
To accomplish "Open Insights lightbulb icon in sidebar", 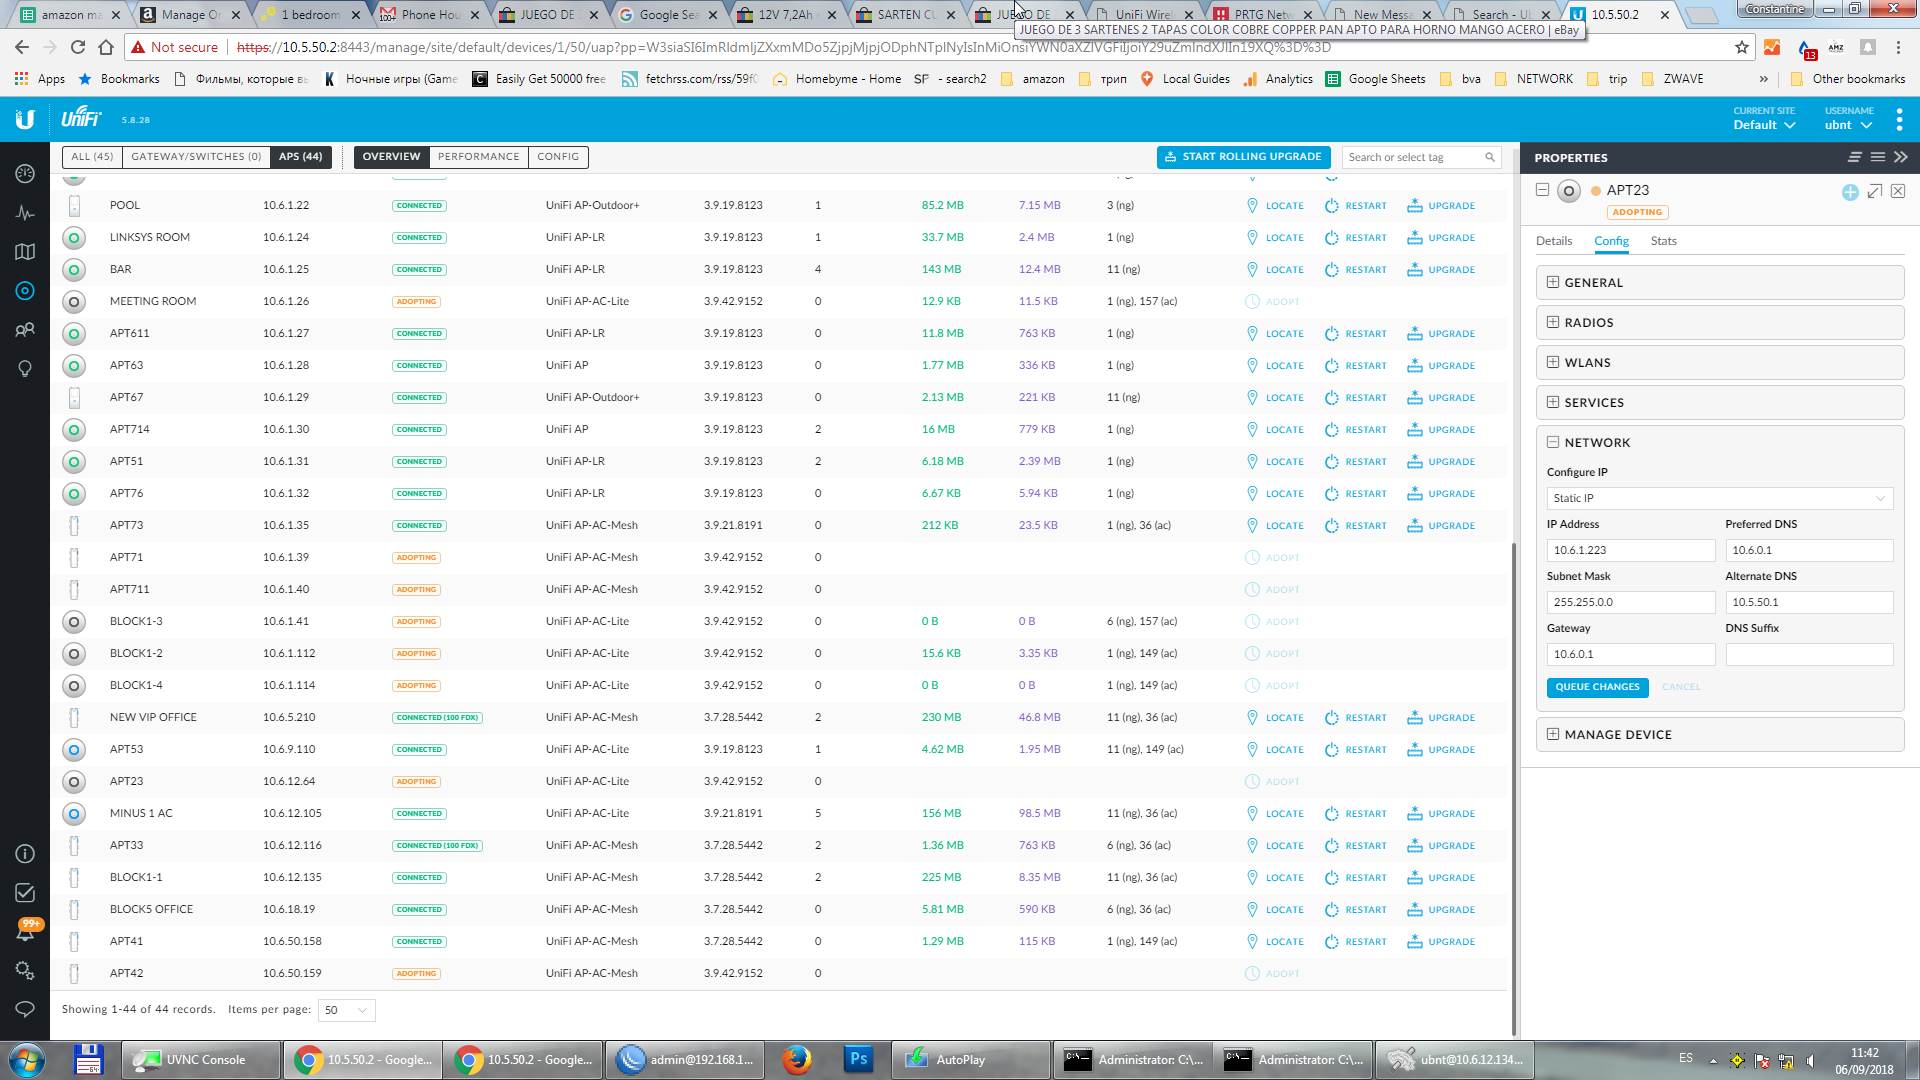I will (25, 369).
